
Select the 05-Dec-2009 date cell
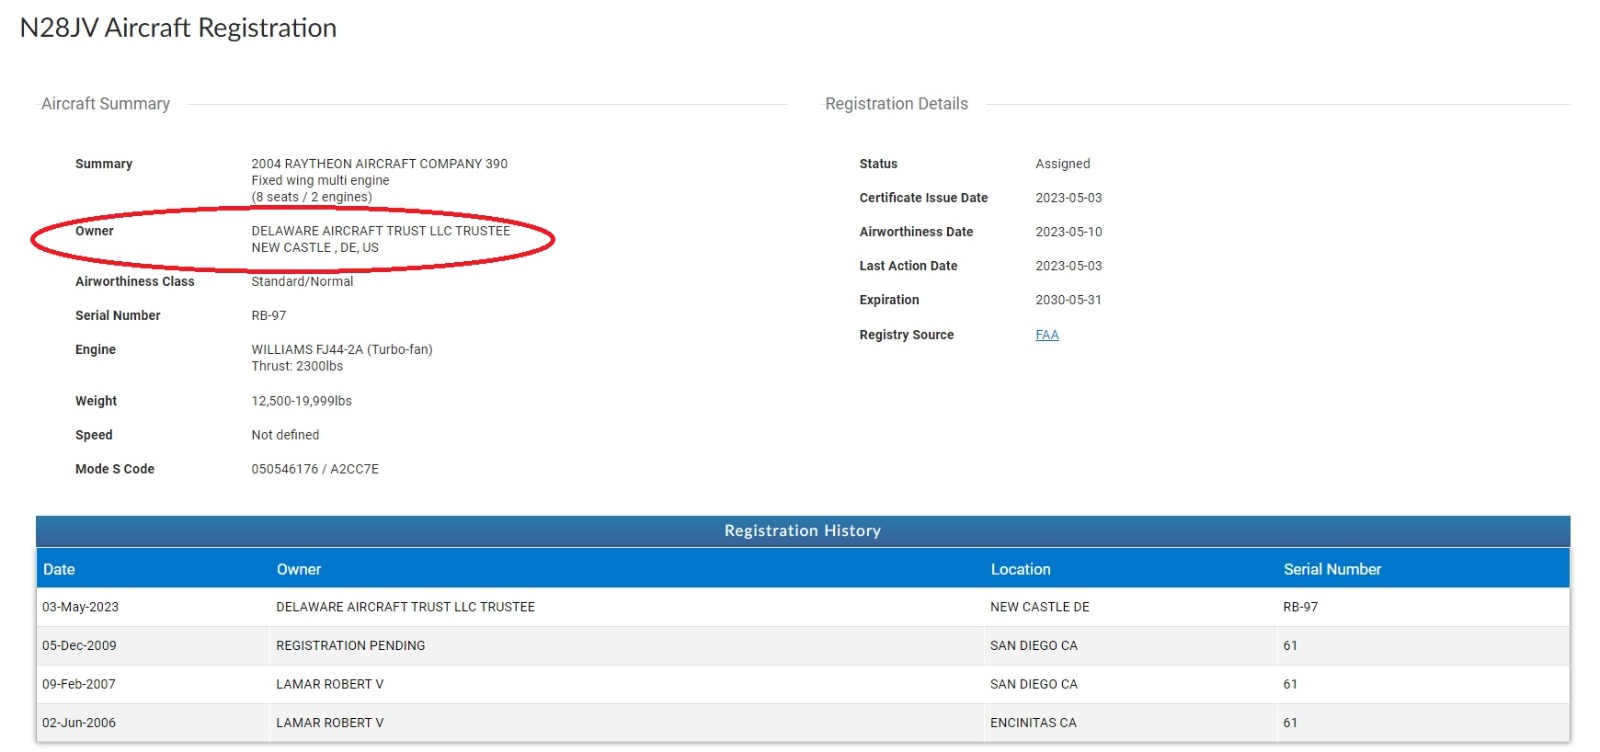pyautogui.click(x=79, y=646)
